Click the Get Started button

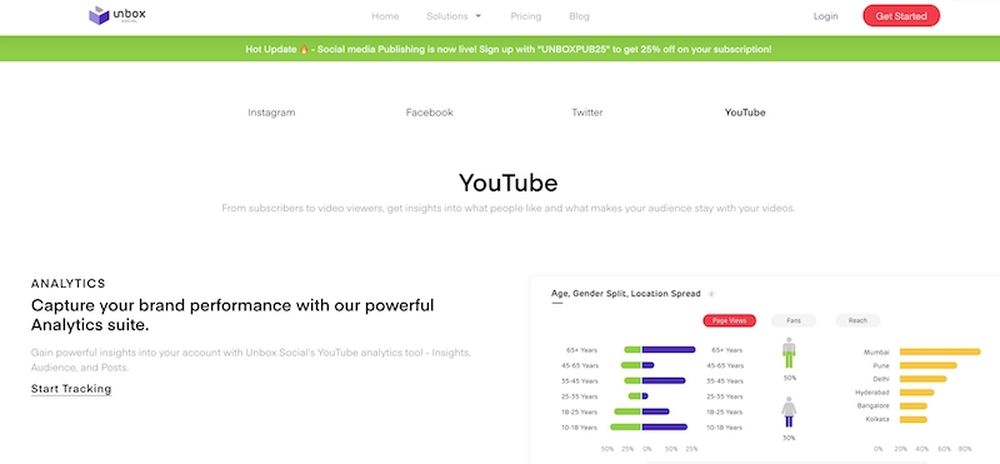pos(901,17)
